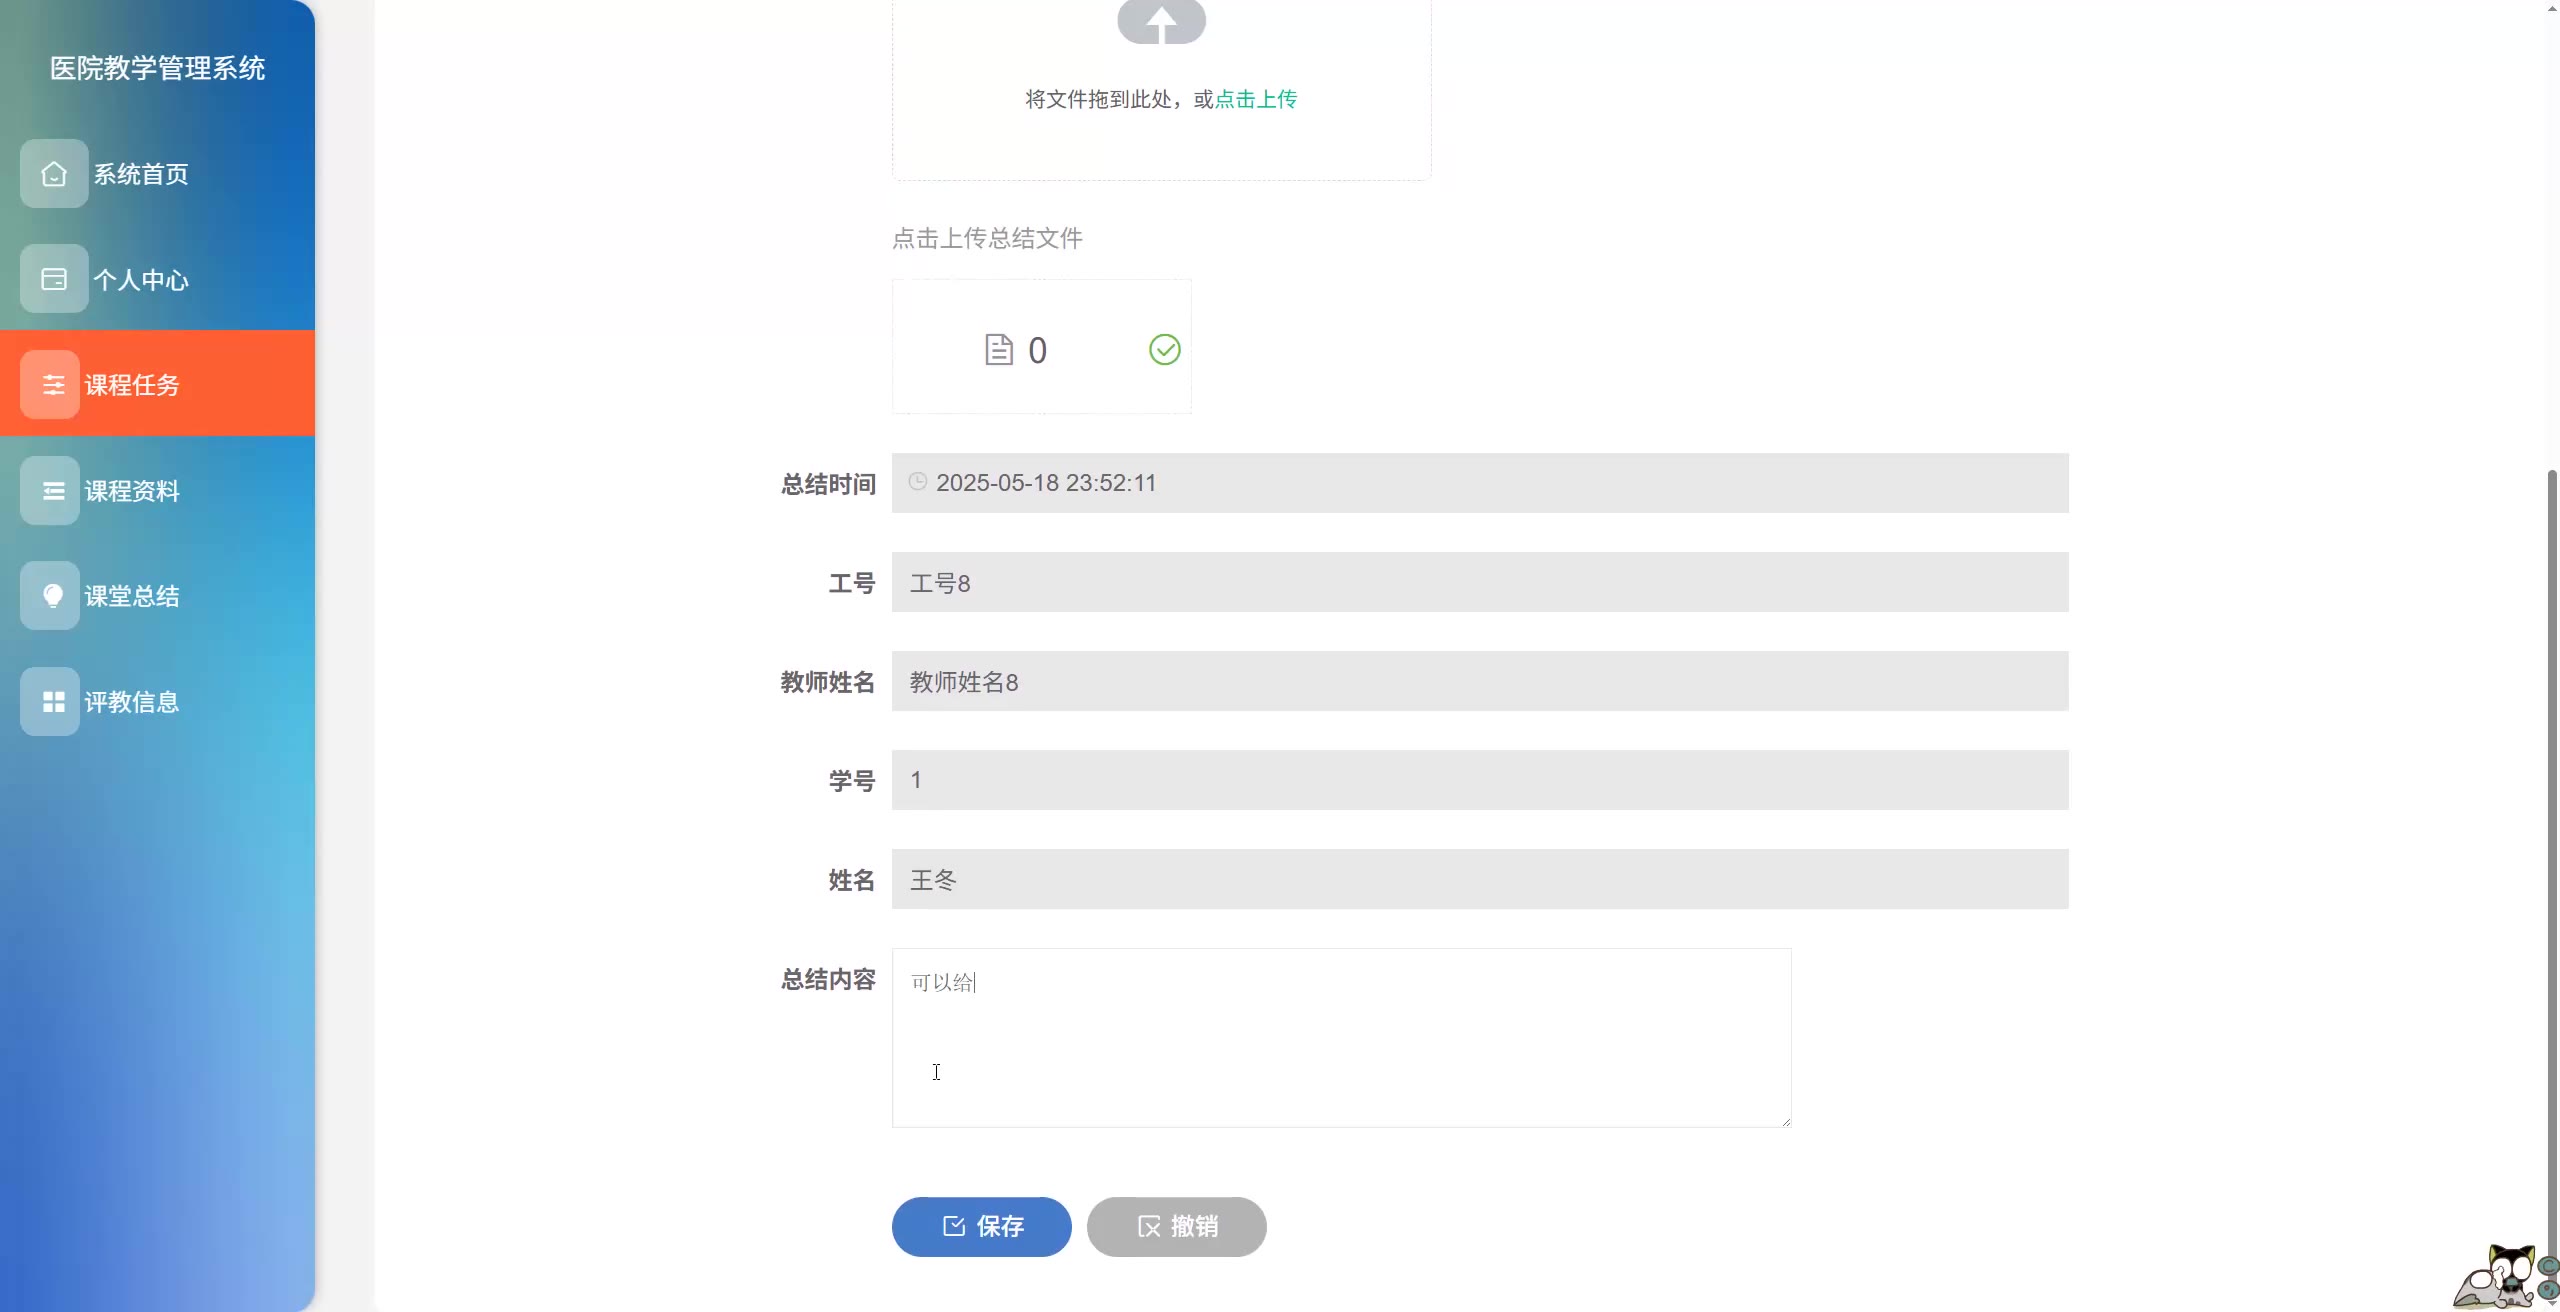Open the 评教信息 menu item

coord(132,702)
